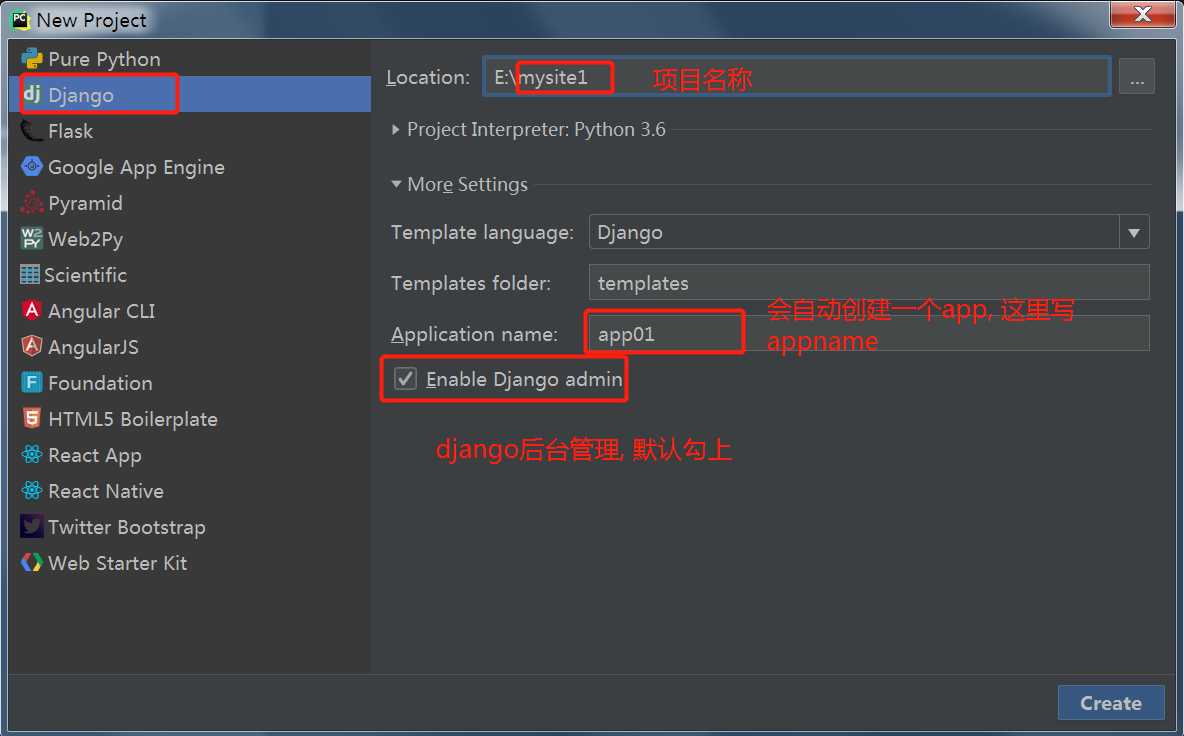1184x736 pixels.
Task: Click the Foundation F icon
Action: click(x=32, y=382)
